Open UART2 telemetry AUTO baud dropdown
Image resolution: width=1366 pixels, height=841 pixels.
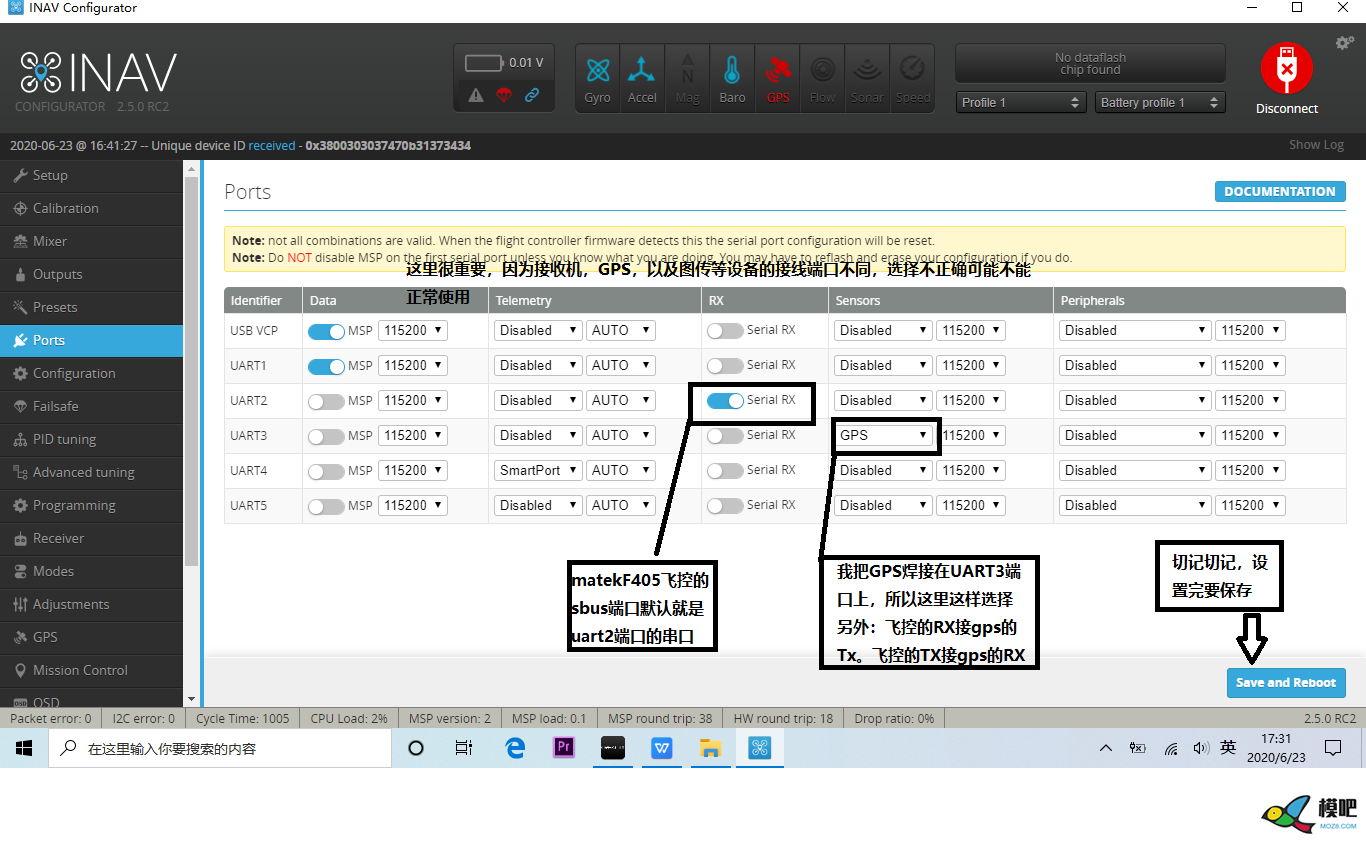coord(620,400)
